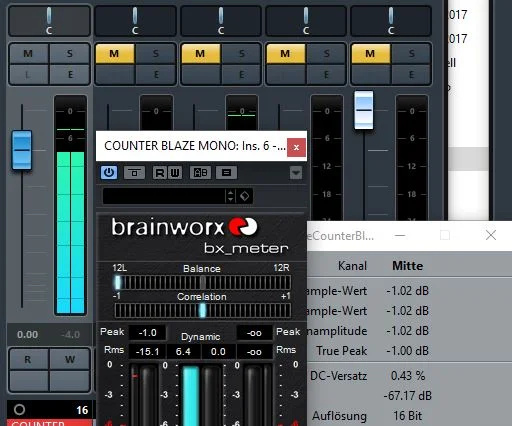Close the statistics window
Viewport: 512px width, 426px height.
point(491,235)
